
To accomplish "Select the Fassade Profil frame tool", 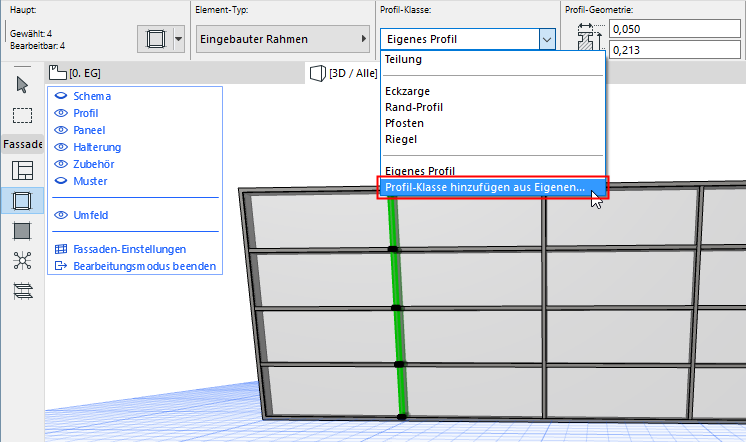I will pyautogui.click(x=22, y=200).
